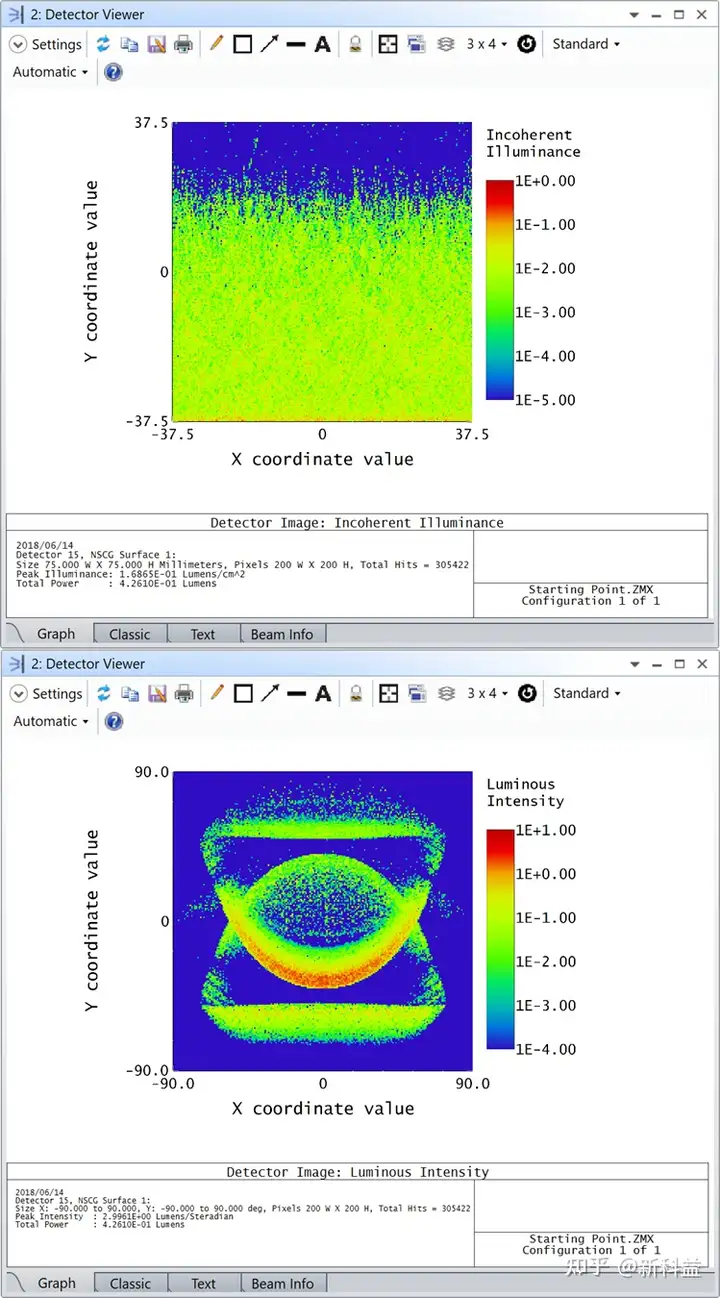Maximize the Incoherent Illuminance Detector Viewer window
The image size is (720, 1298).
pos(679,15)
